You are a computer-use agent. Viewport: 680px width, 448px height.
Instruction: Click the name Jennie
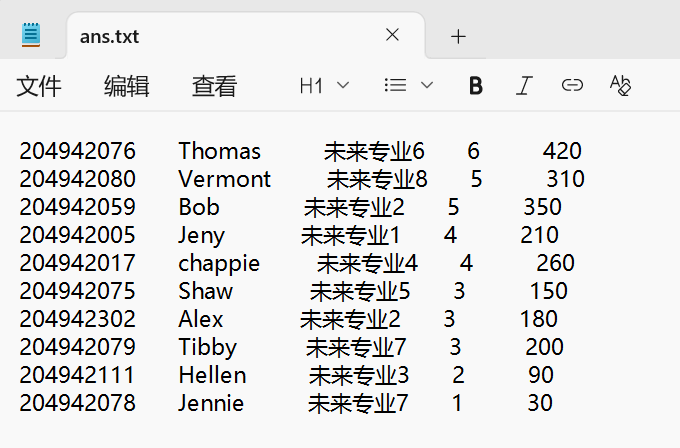click(x=211, y=402)
